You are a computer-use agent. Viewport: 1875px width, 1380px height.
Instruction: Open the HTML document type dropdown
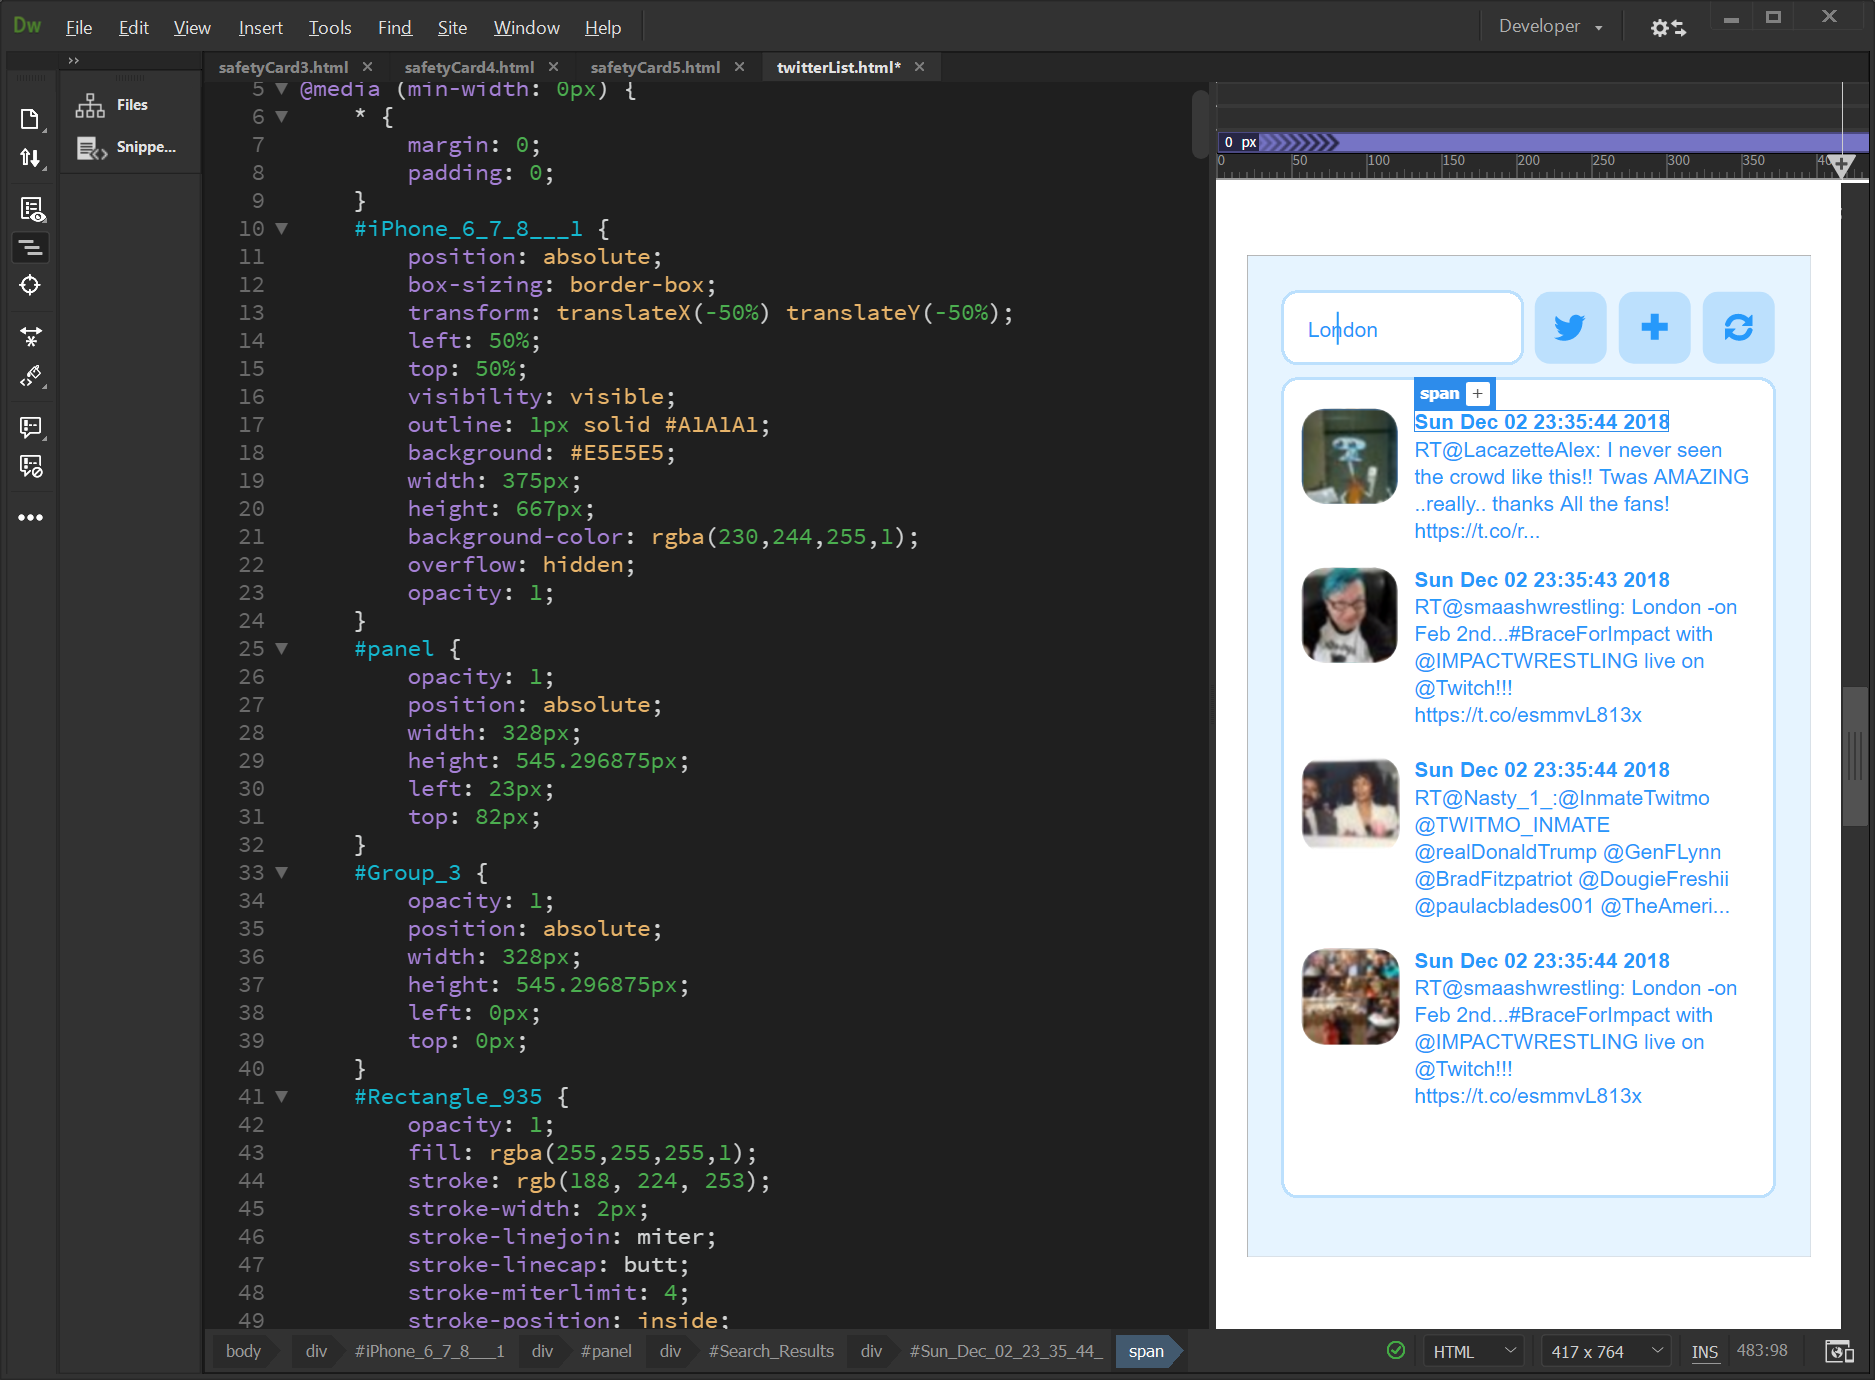[x=1474, y=1352]
